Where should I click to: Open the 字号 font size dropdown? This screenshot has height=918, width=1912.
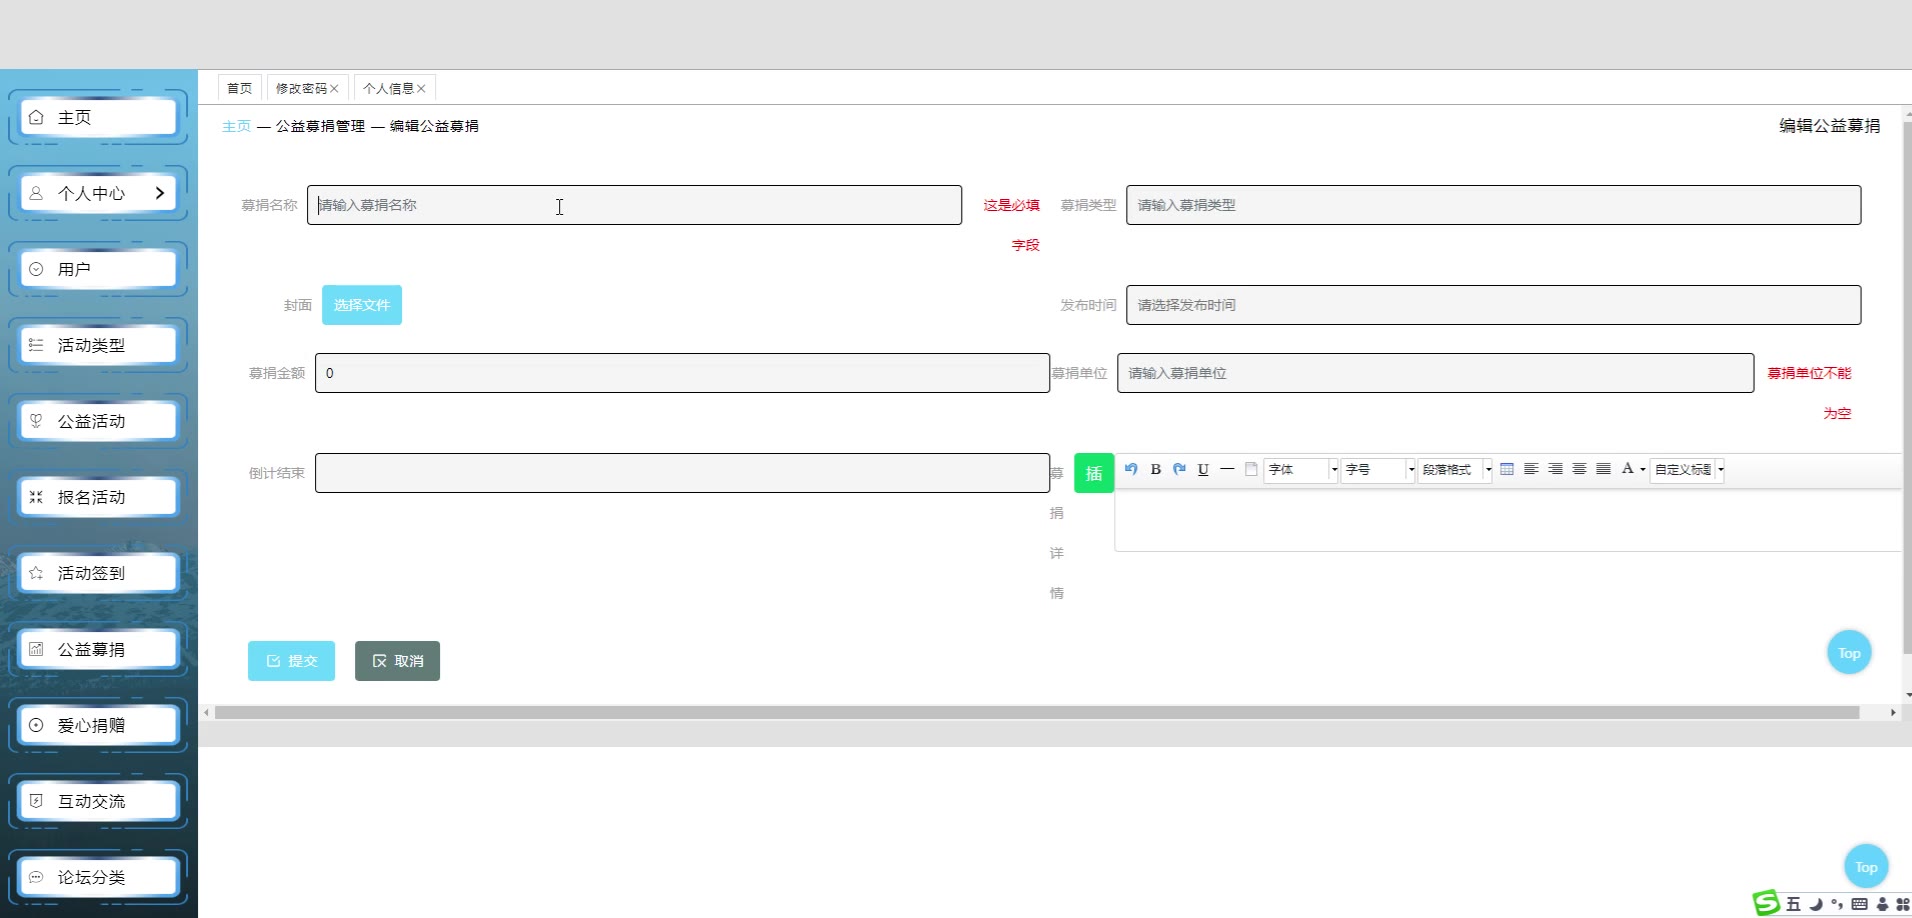pyautogui.click(x=1378, y=469)
